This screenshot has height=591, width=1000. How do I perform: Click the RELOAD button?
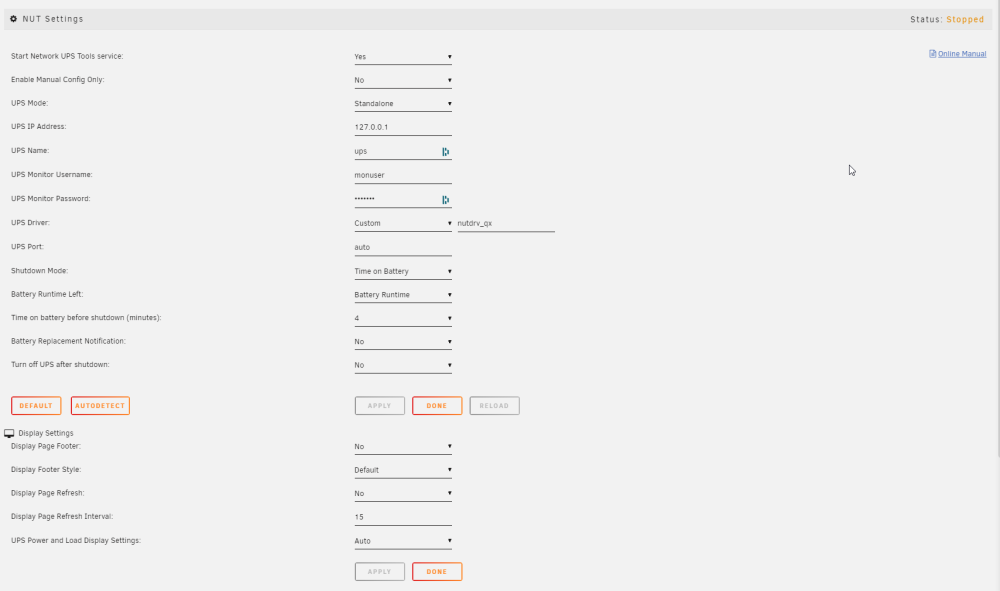494,405
